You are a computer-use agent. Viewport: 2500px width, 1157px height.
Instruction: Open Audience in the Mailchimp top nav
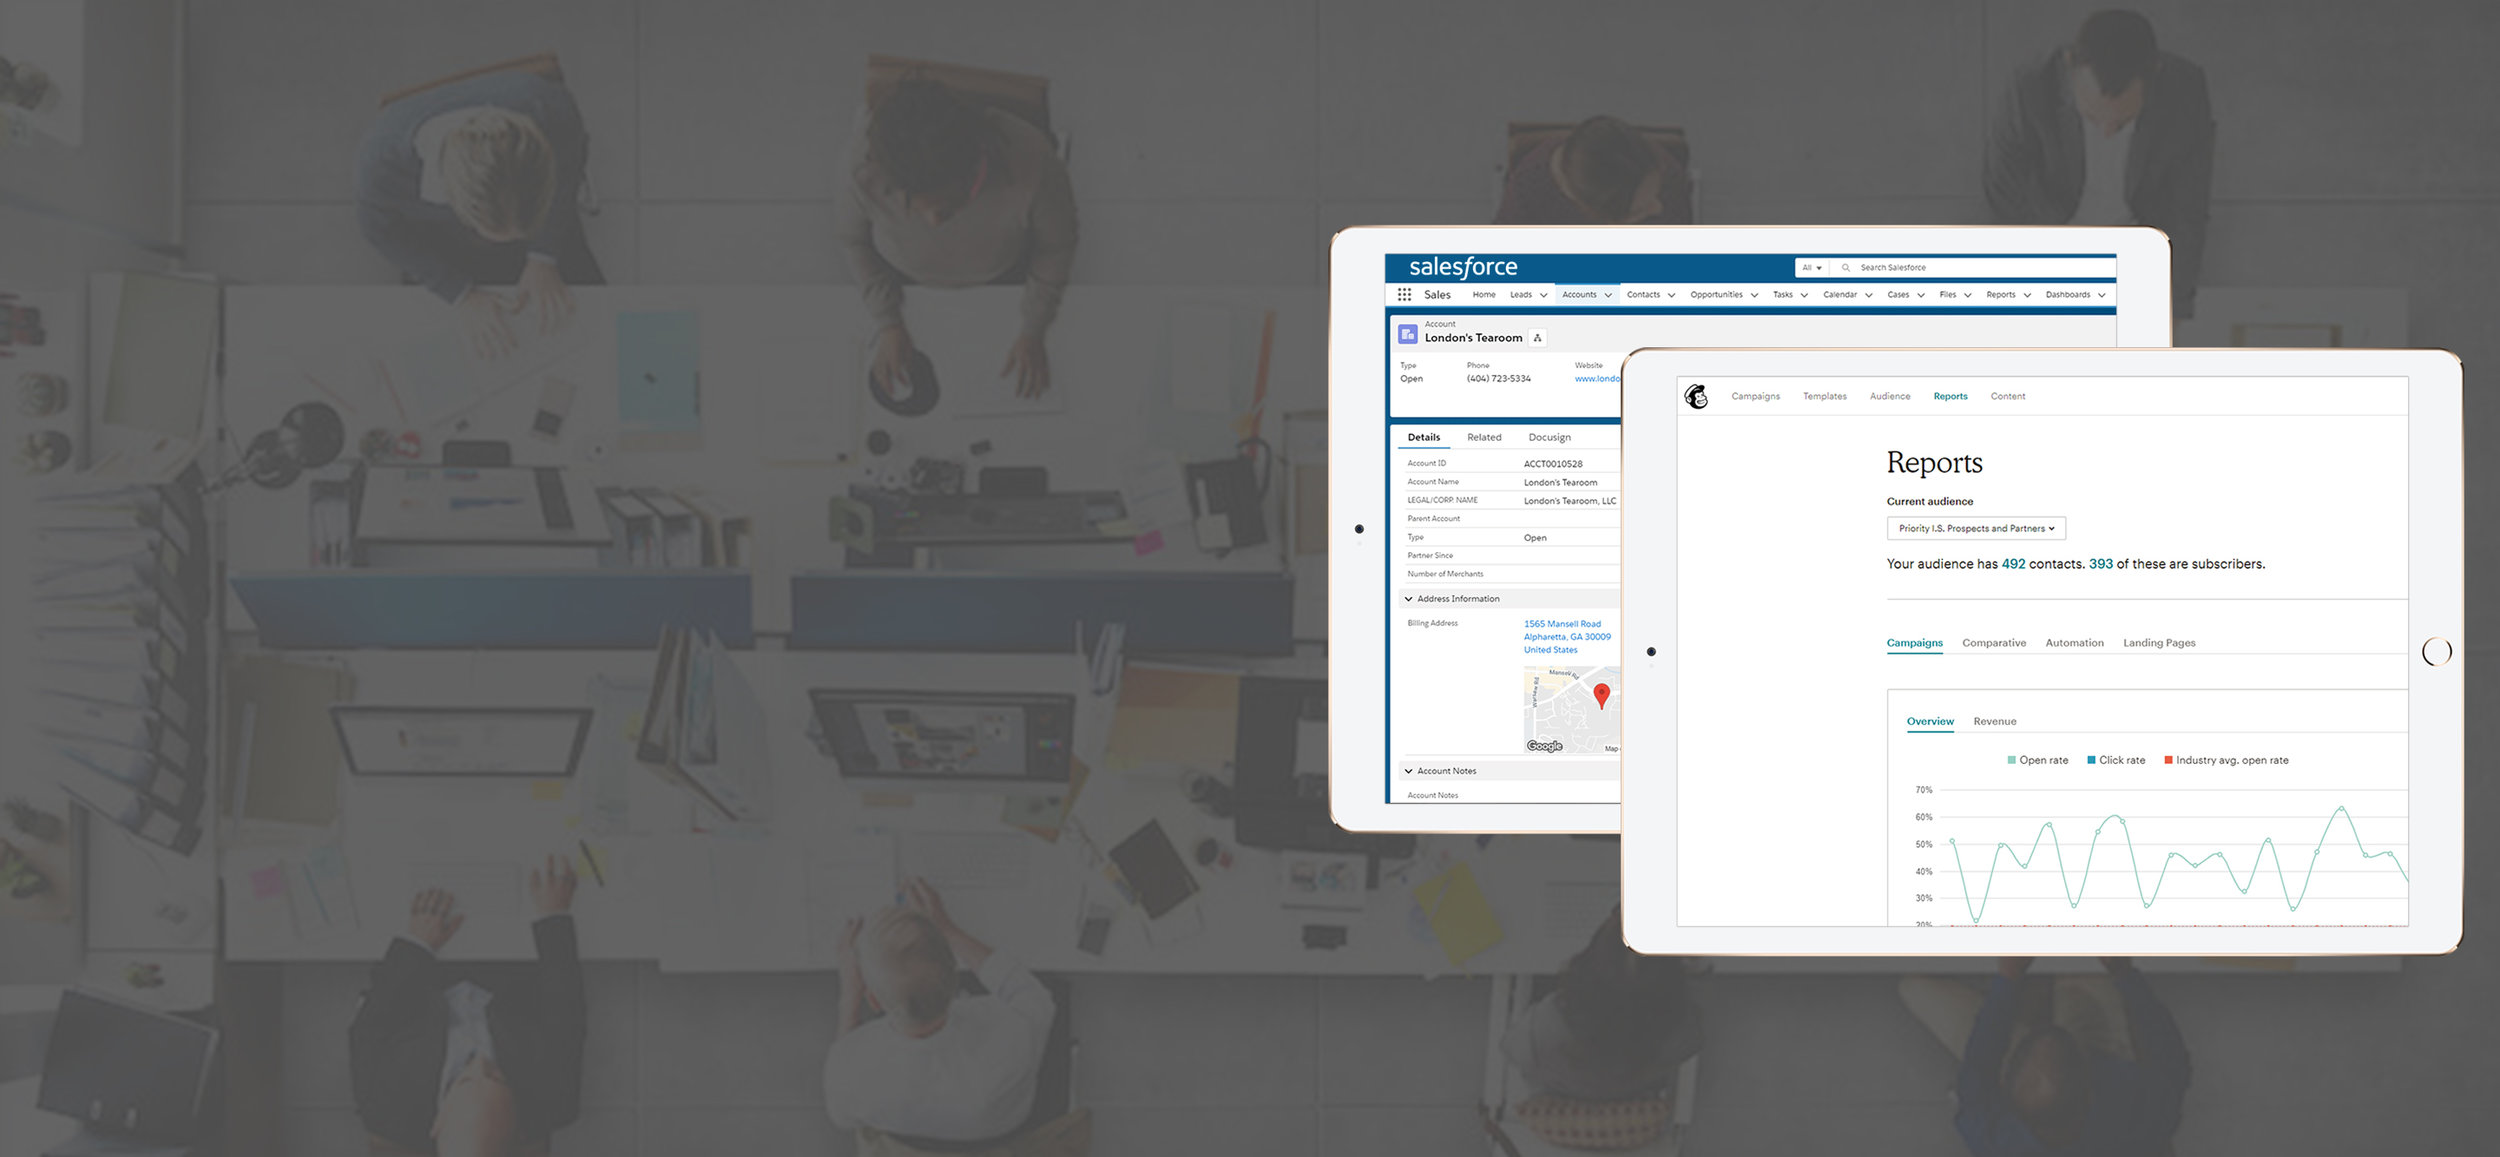(1889, 397)
